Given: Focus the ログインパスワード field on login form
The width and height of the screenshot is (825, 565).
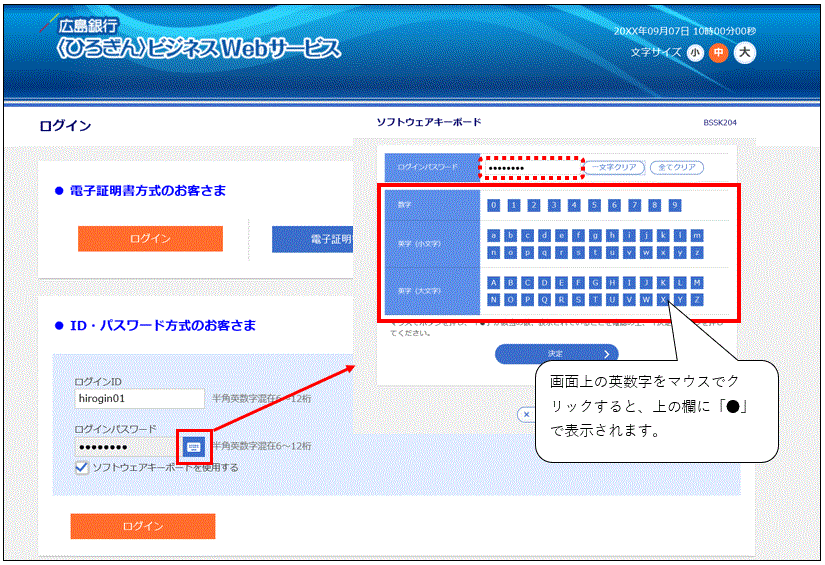Looking at the screenshot, I should [127, 447].
